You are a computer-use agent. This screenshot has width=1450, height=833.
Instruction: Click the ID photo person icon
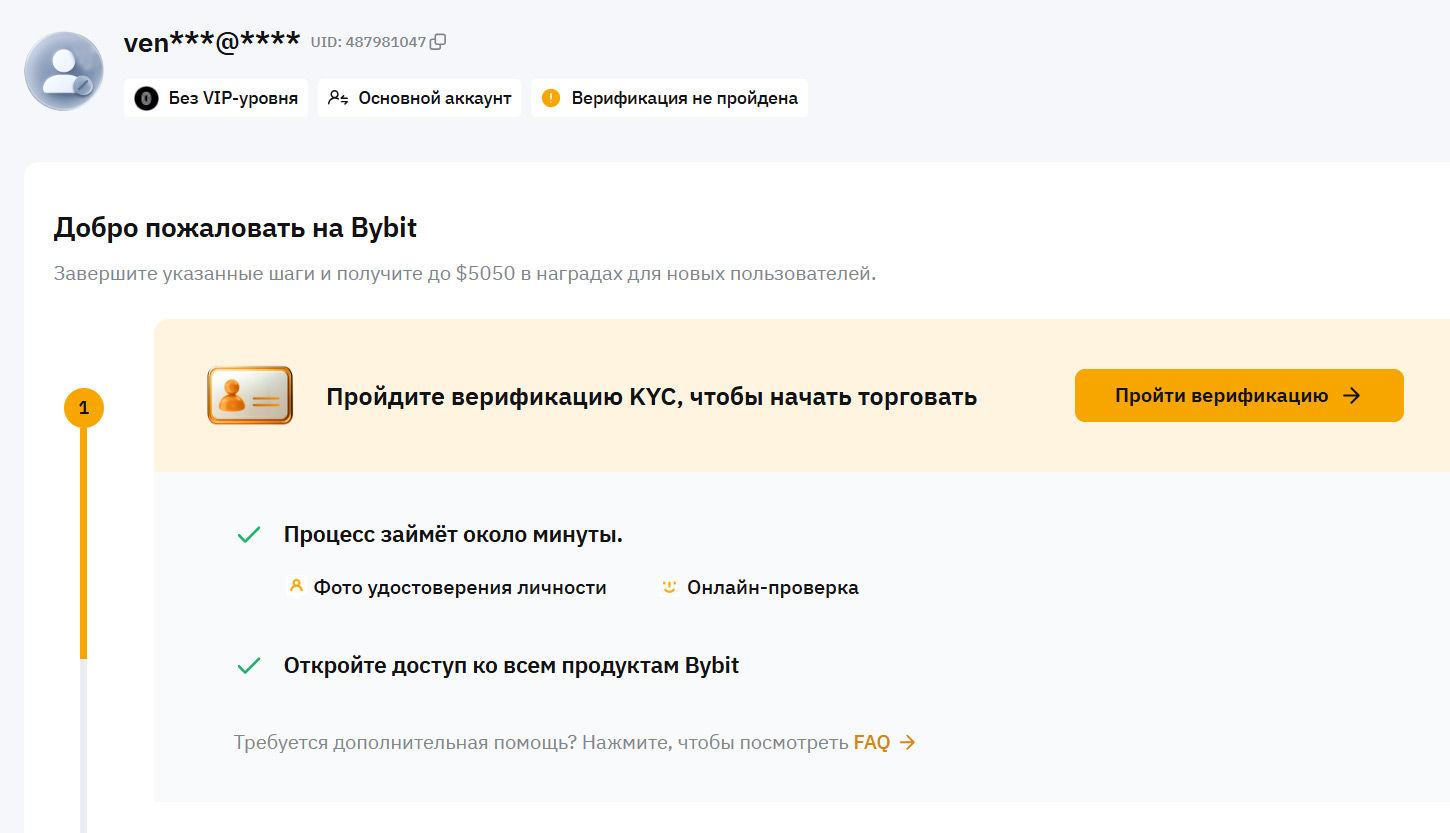pyautogui.click(x=295, y=586)
